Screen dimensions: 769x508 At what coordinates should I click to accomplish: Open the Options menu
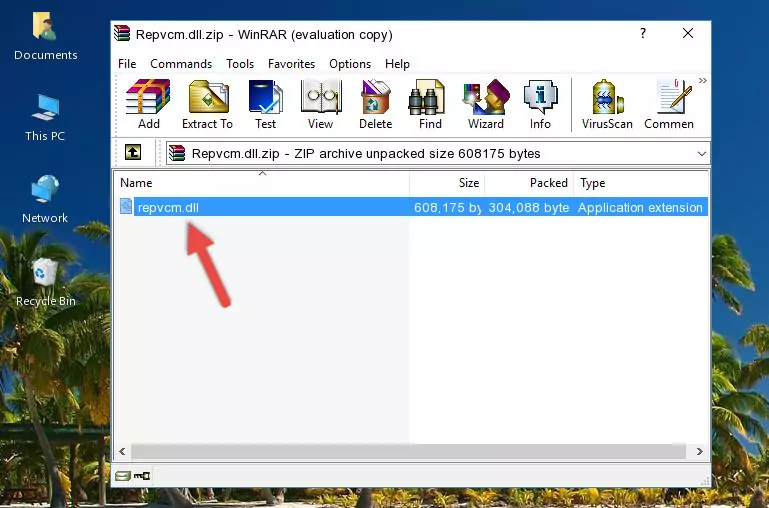pos(350,64)
